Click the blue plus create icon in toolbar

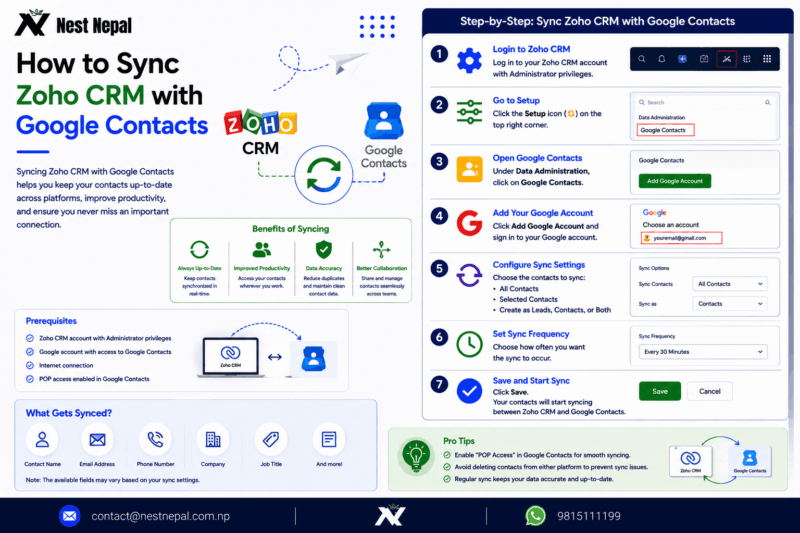683,59
